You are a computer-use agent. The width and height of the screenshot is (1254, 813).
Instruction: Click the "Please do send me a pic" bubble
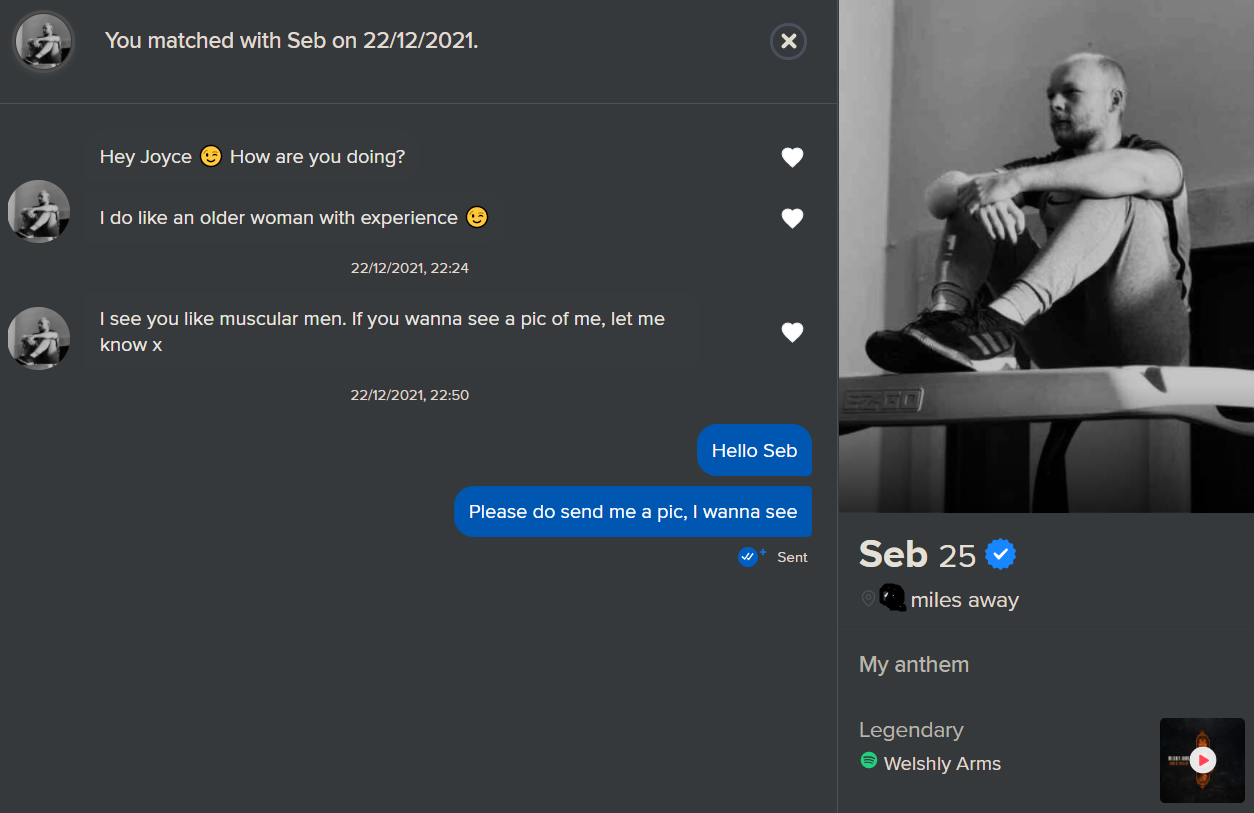632,512
